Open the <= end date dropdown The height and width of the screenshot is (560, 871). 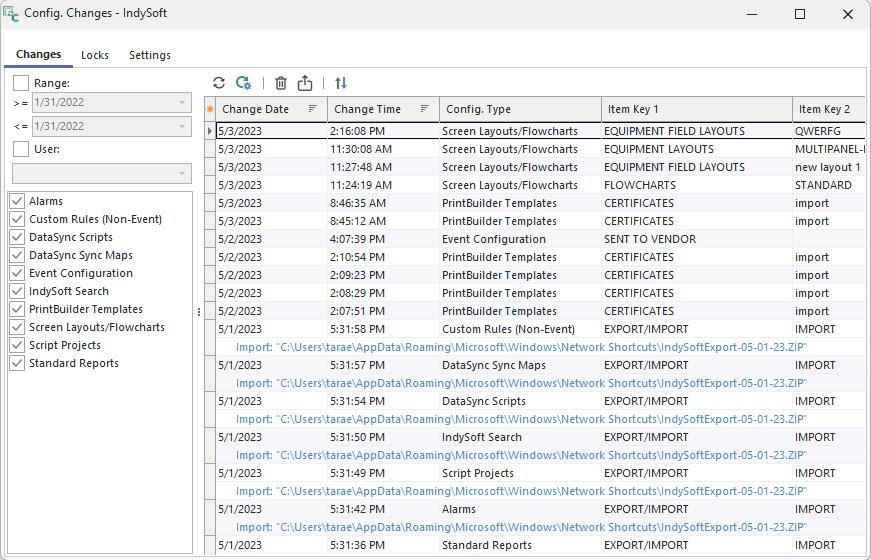[182, 127]
